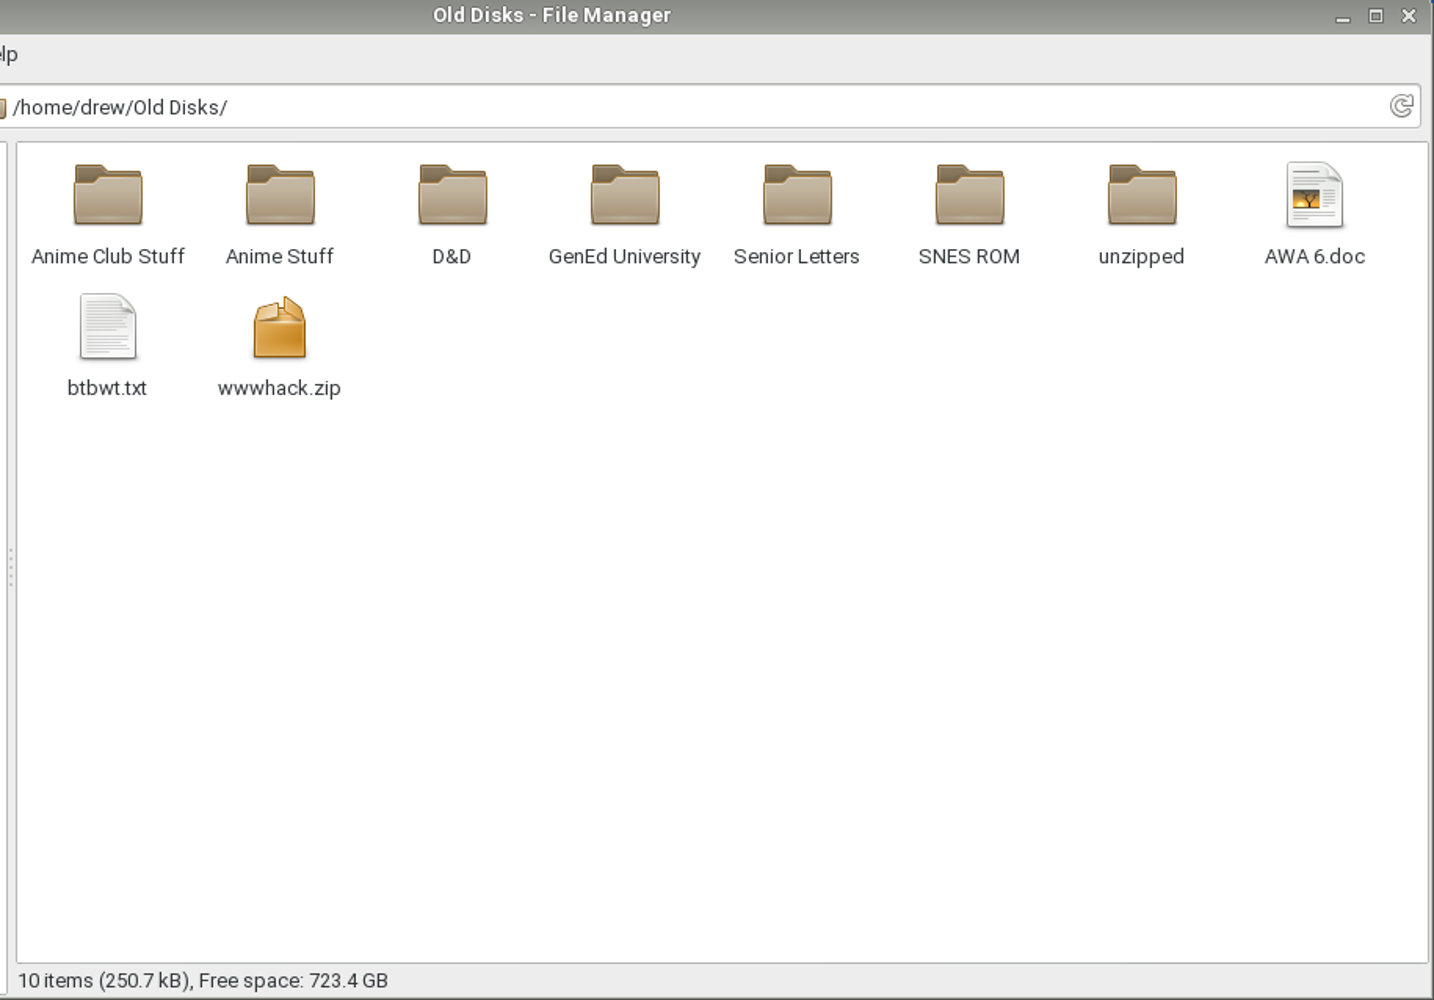
Task: Minimize the Old Disks window
Action: point(1343,16)
